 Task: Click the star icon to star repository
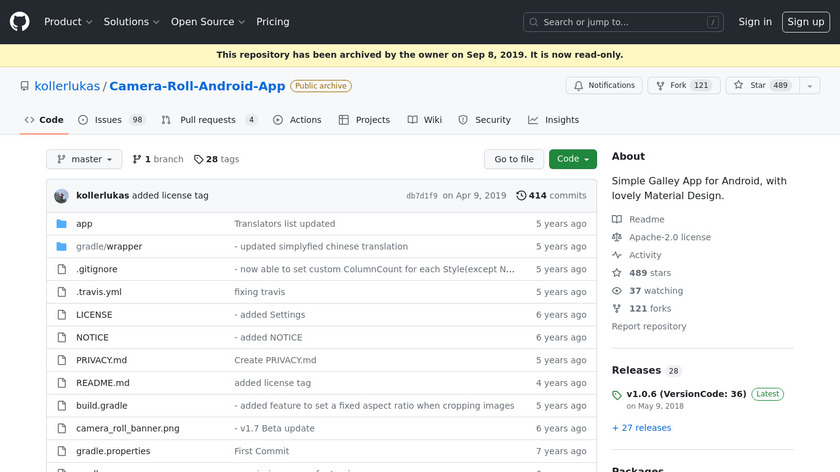(739, 86)
